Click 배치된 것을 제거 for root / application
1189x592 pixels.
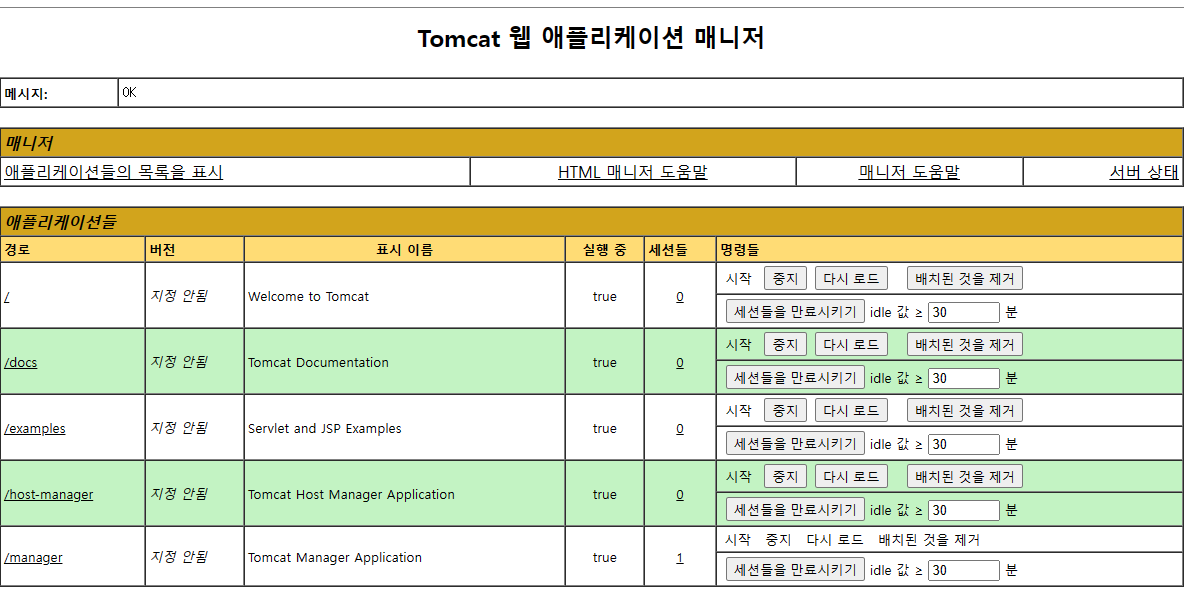click(965, 278)
